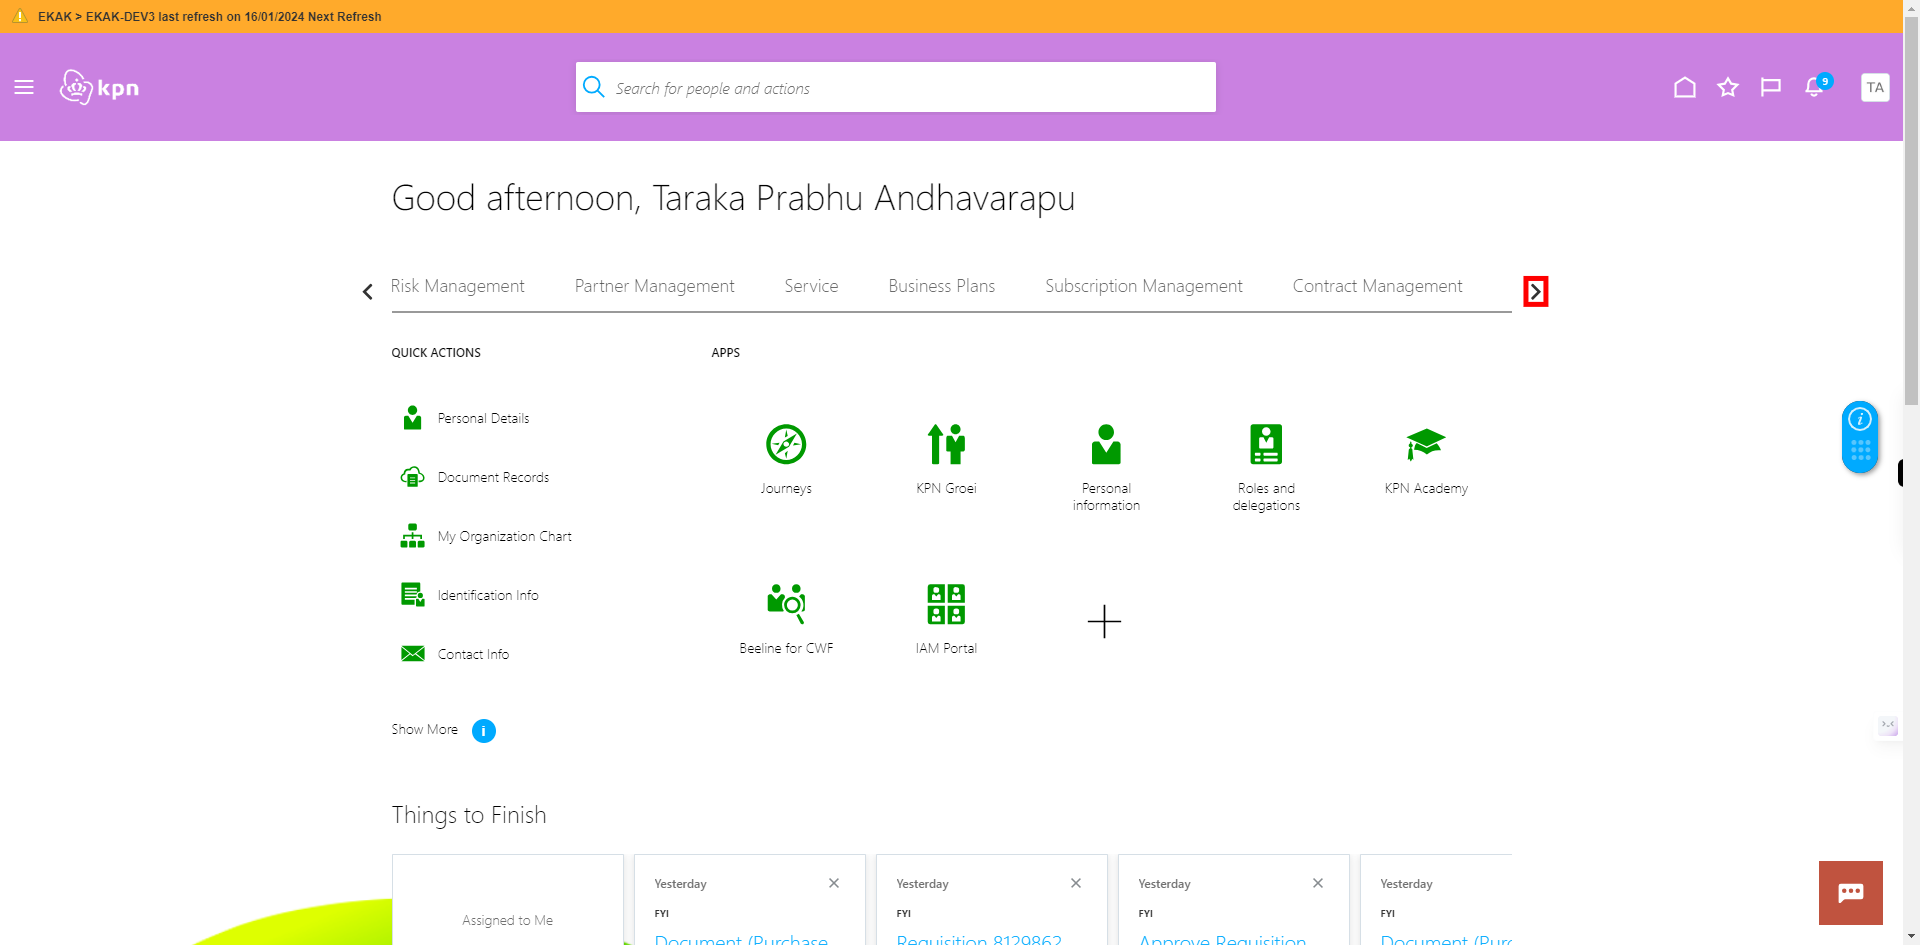Open the Beeline for CWF app
This screenshot has width=1920, height=945.
tap(786, 619)
